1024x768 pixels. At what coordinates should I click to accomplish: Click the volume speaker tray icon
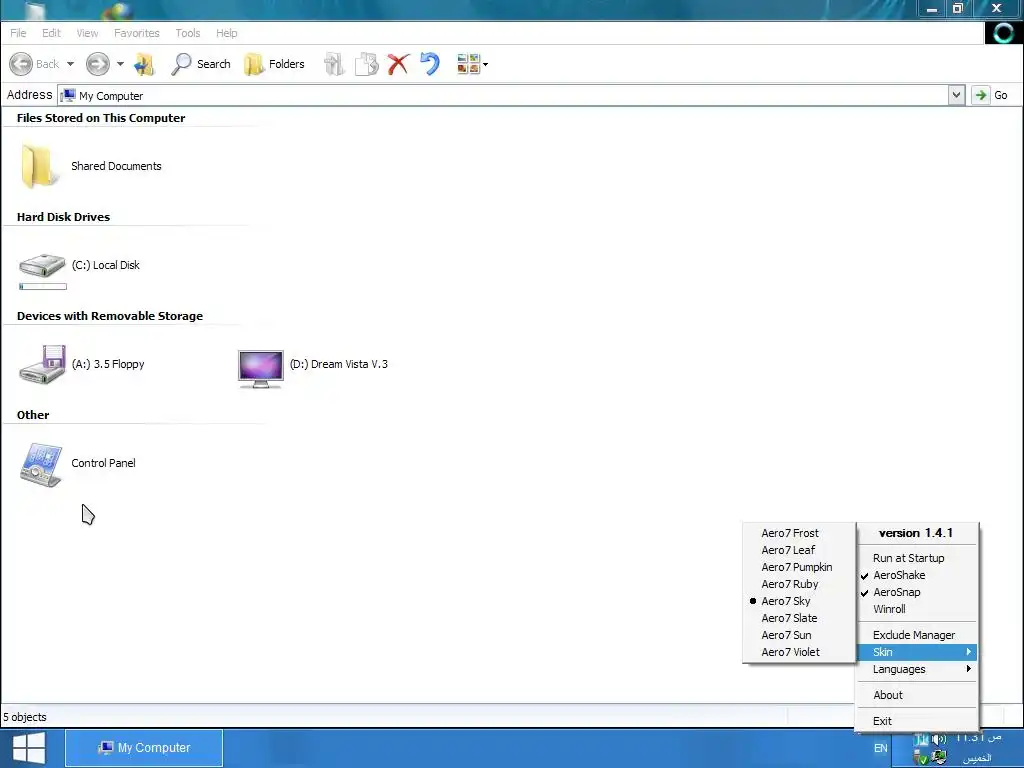click(x=939, y=739)
